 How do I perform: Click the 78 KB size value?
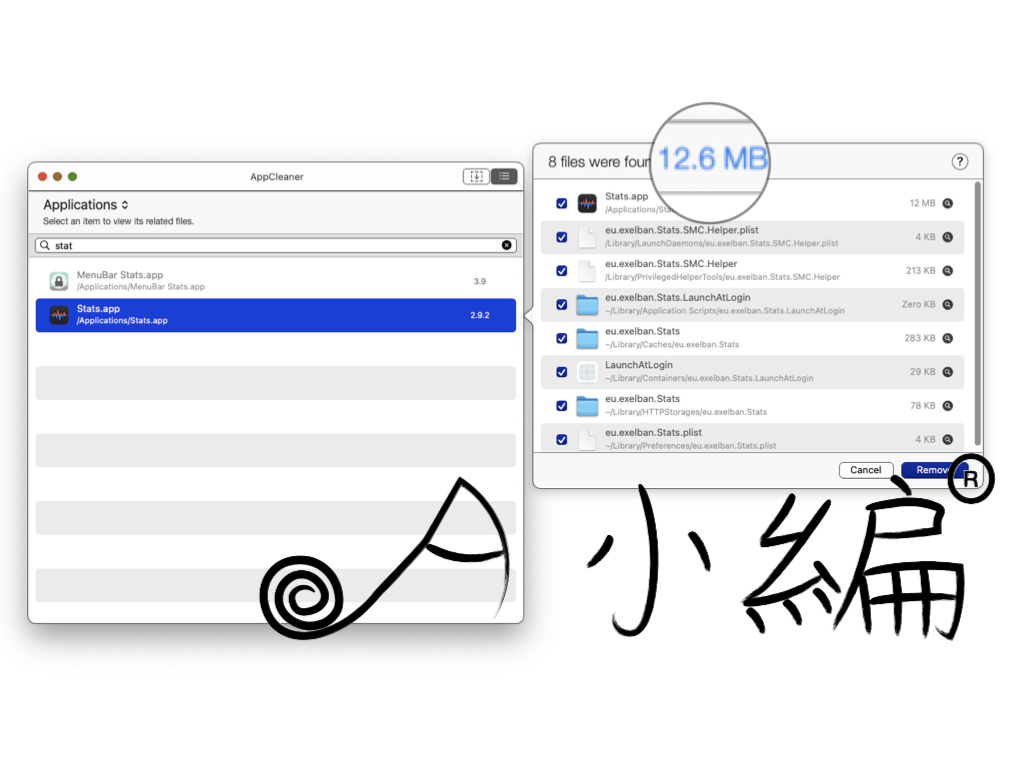click(x=923, y=406)
